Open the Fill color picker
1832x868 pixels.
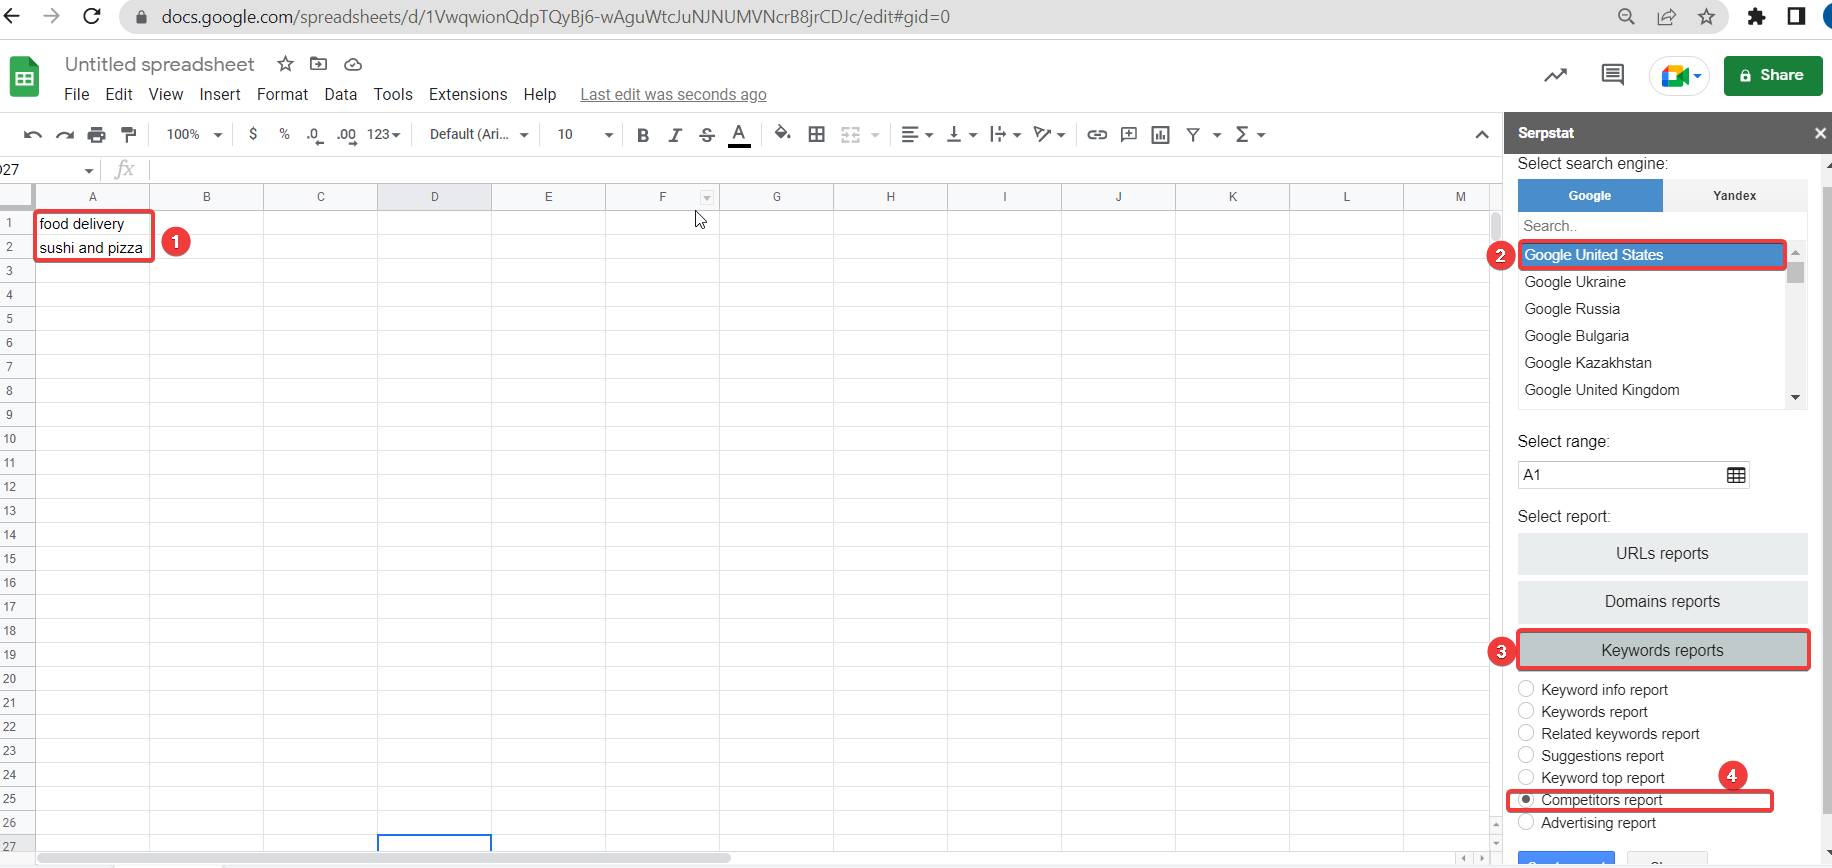782,134
